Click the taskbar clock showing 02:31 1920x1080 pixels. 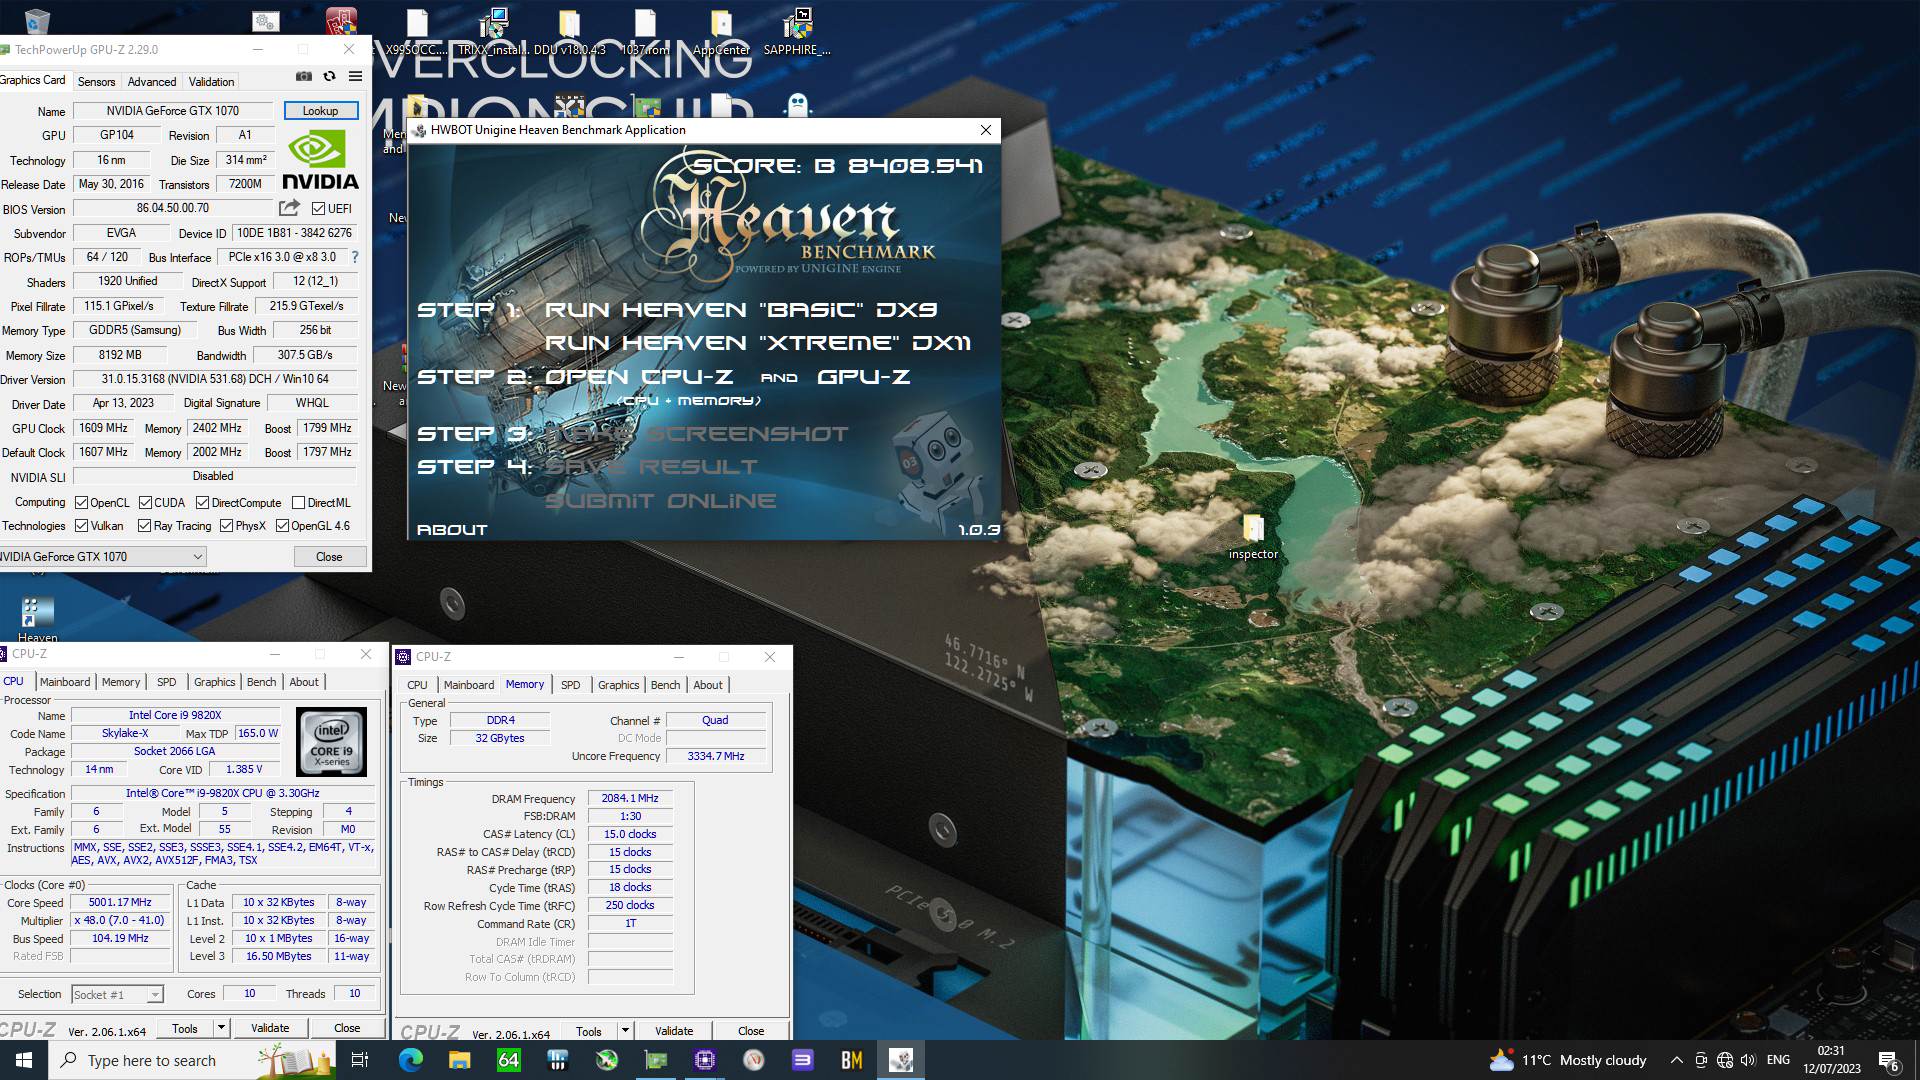[x=1832, y=1060]
